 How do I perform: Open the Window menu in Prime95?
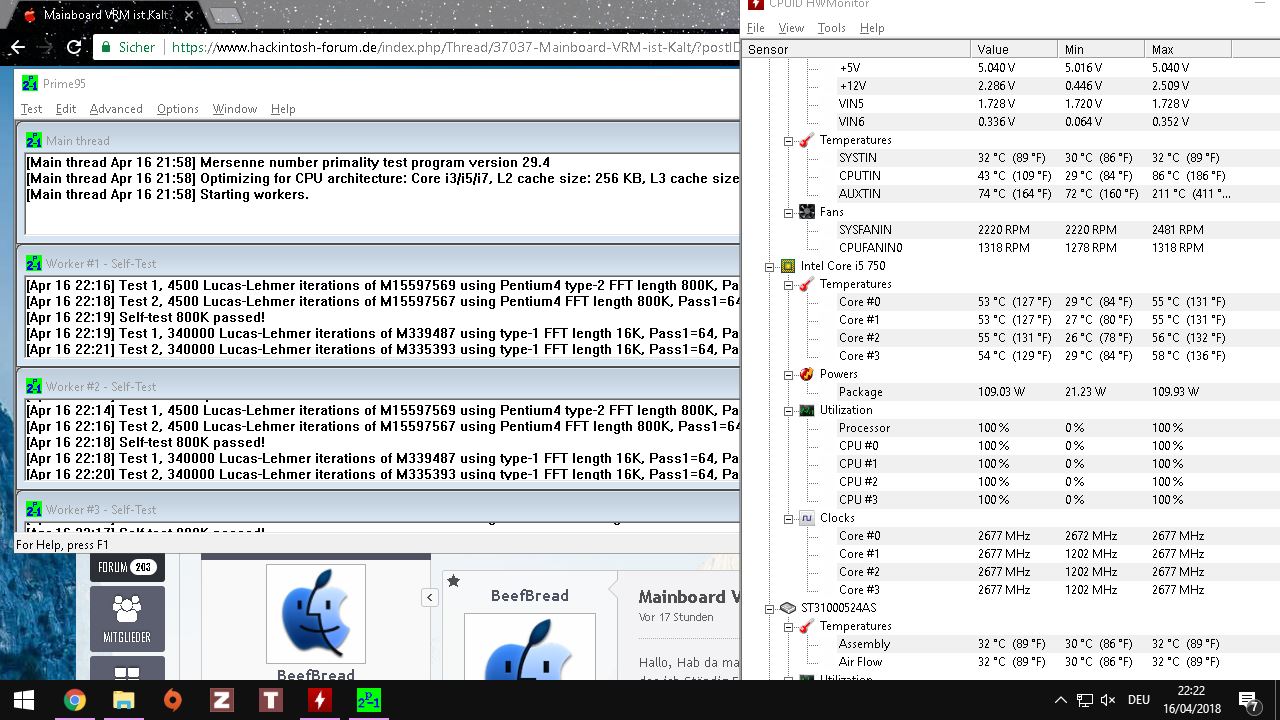pos(235,109)
